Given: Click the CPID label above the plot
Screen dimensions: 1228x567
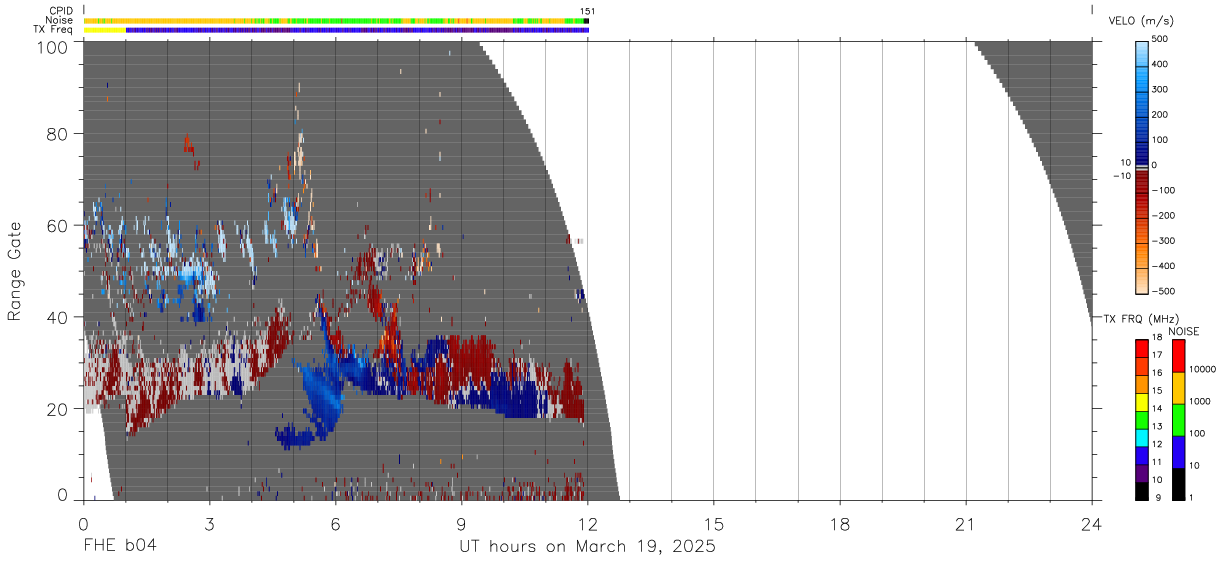Looking at the screenshot, I should [x=60, y=10].
